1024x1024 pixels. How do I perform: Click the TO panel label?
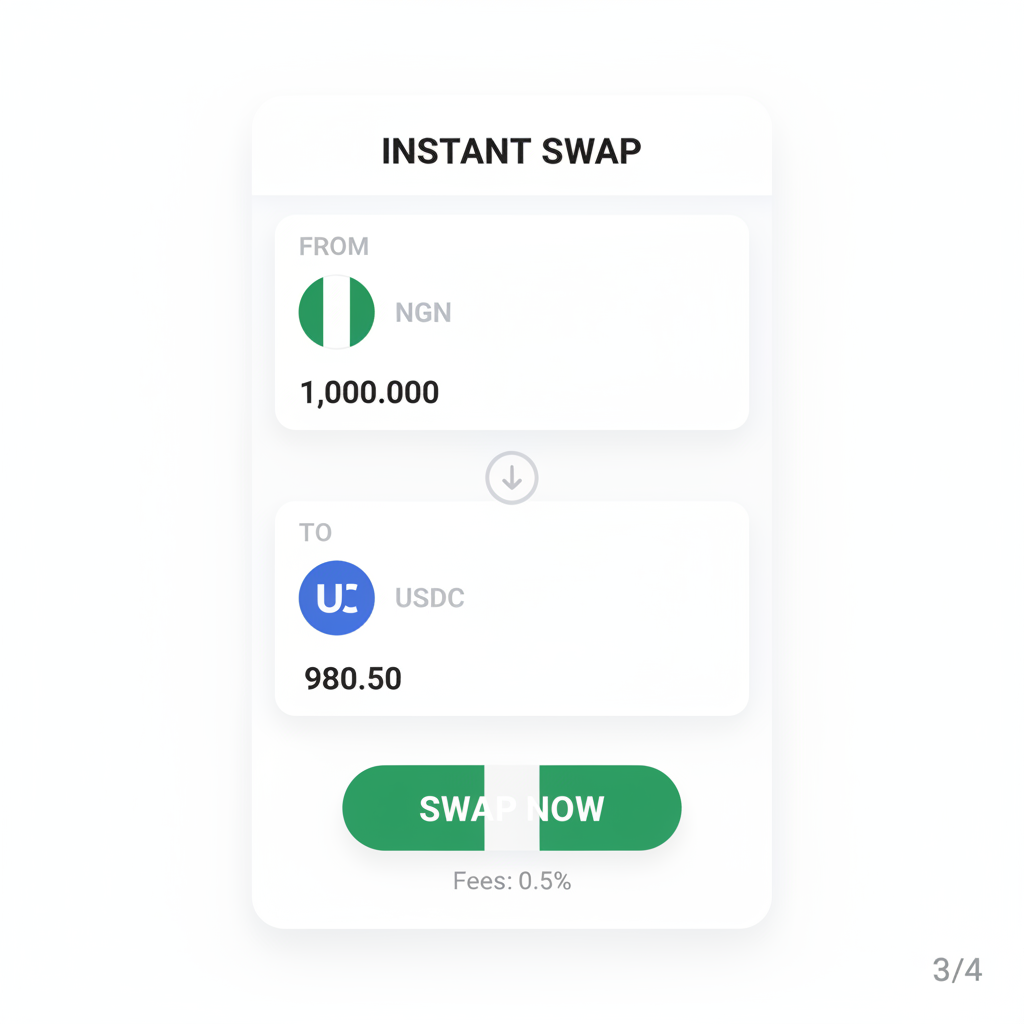315,532
